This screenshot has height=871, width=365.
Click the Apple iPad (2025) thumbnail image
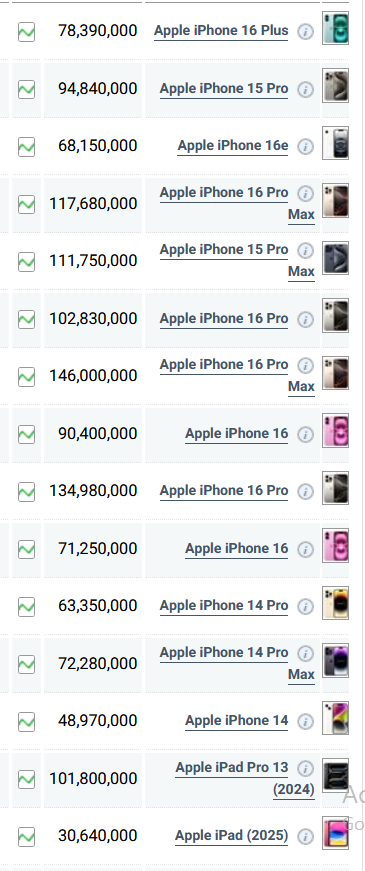coord(336,833)
